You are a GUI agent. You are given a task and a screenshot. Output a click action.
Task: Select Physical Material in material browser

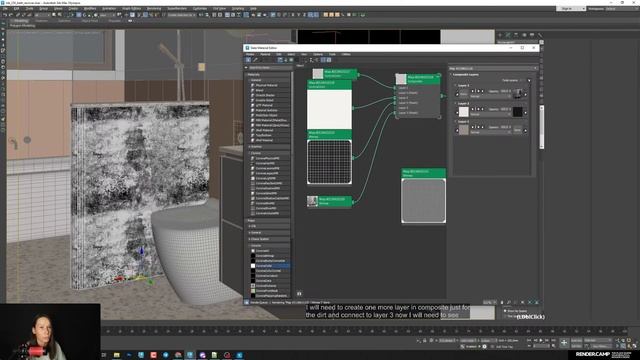click(270, 85)
